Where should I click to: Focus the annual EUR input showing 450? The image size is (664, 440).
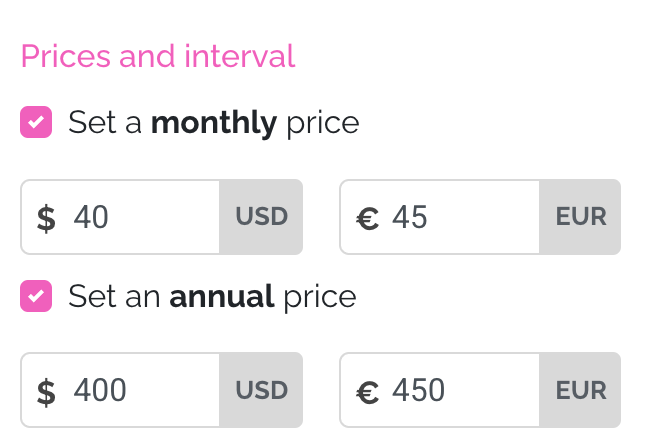pyautogui.click(x=440, y=390)
